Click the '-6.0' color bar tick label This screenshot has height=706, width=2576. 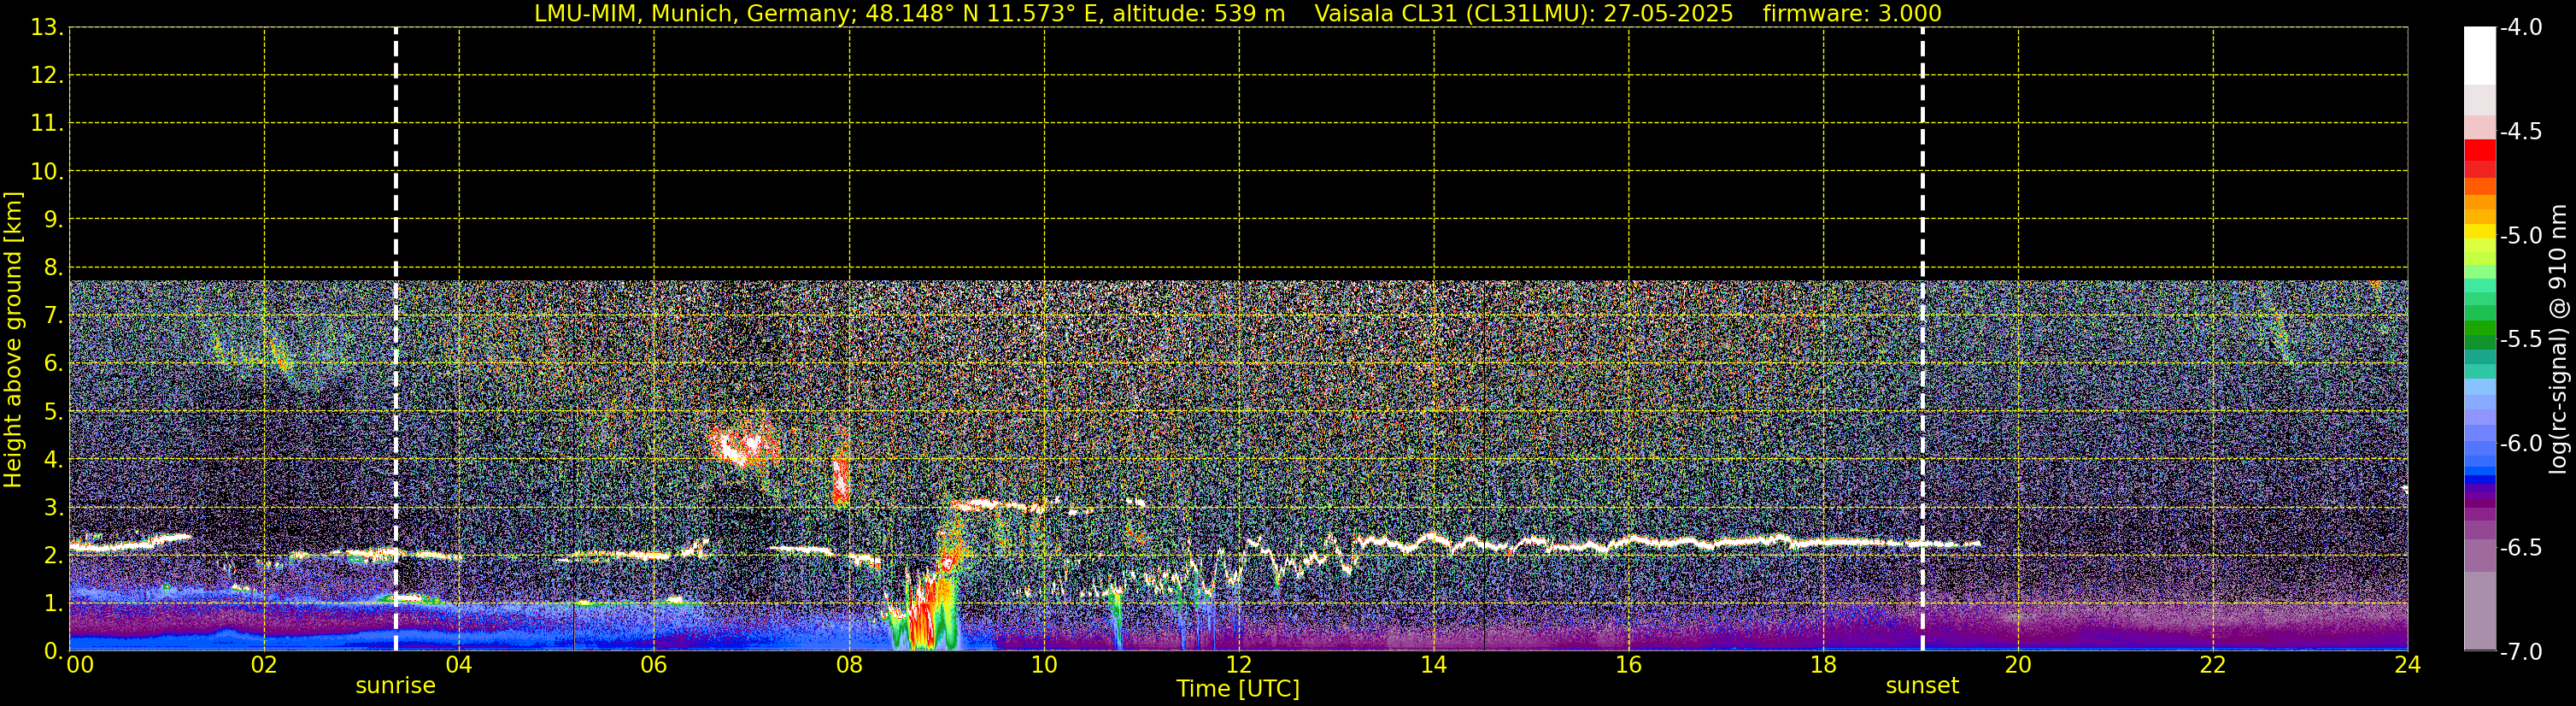tap(2521, 444)
